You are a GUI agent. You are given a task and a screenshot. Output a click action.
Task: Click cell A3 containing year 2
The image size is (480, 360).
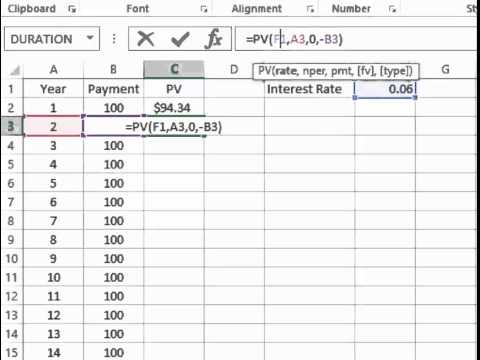point(53,126)
